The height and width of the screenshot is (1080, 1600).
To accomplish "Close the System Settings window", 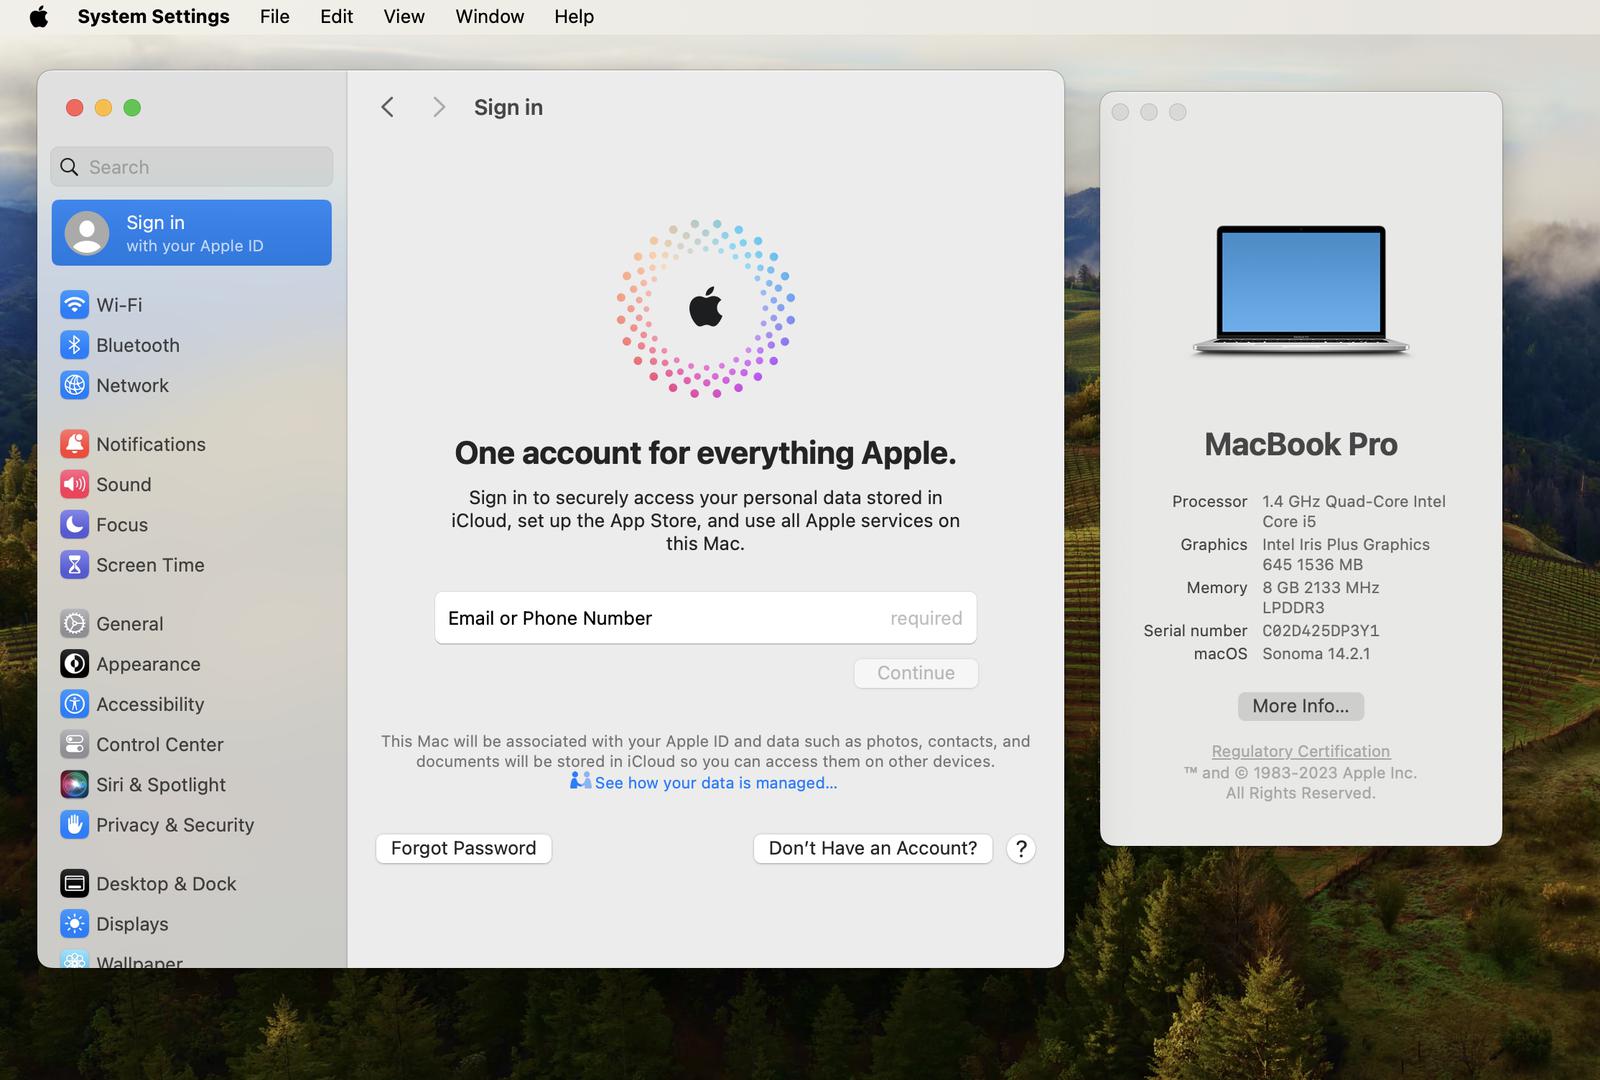I will coord(74,107).
